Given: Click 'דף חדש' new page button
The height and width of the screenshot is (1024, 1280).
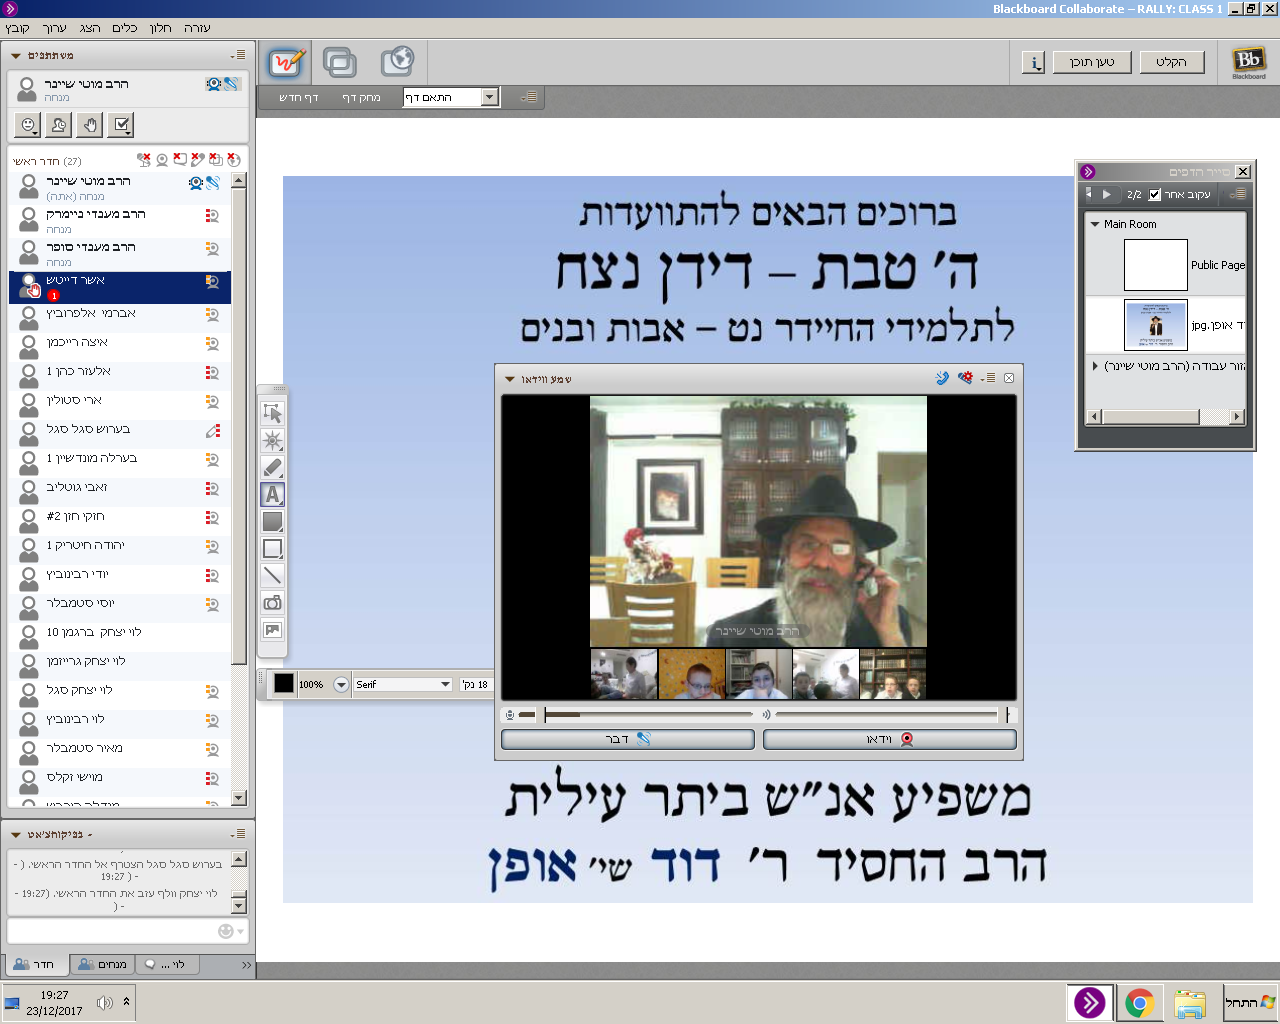Looking at the screenshot, I should [x=298, y=97].
